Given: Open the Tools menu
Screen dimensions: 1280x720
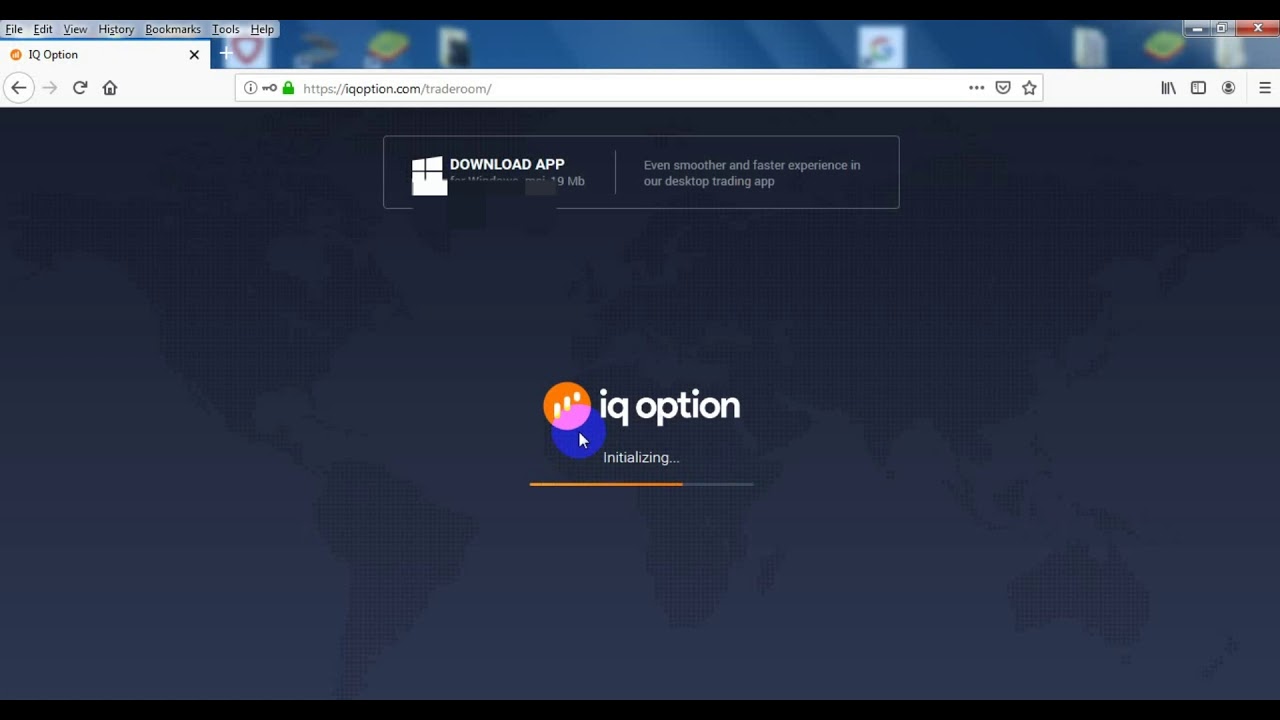Looking at the screenshot, I should [x=226, y=29].
